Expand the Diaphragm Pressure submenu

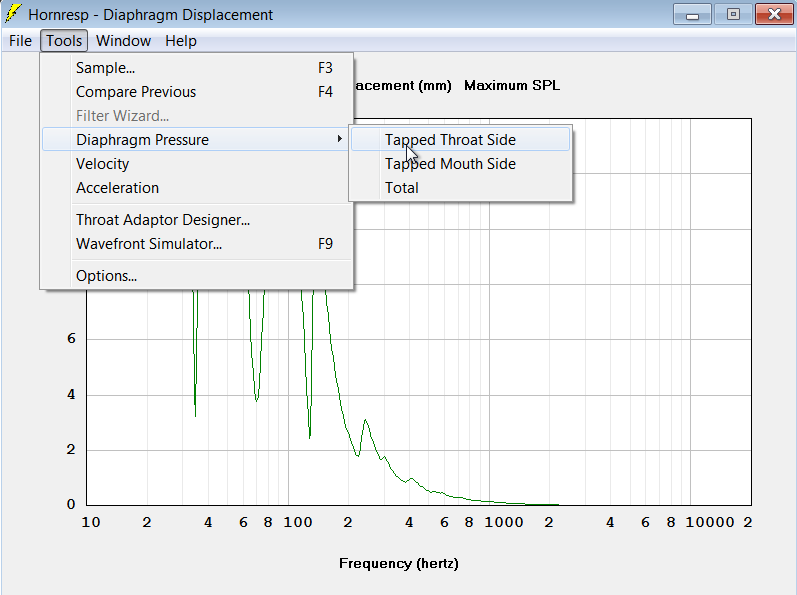click(x=197, y=139)
